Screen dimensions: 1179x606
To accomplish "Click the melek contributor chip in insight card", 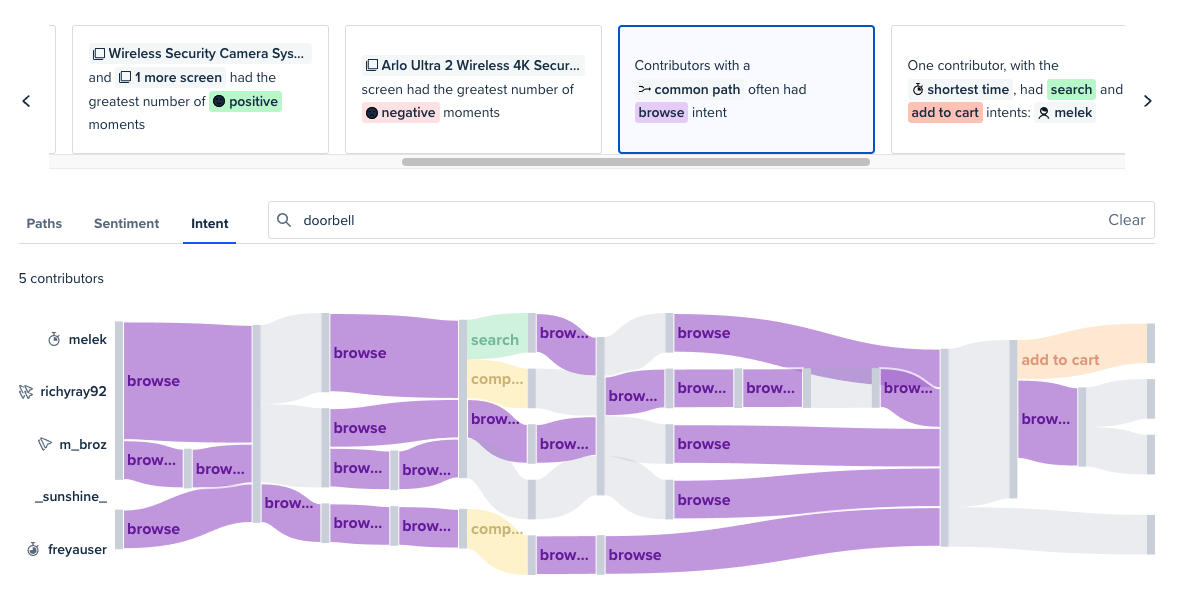I will [1065, 113].
